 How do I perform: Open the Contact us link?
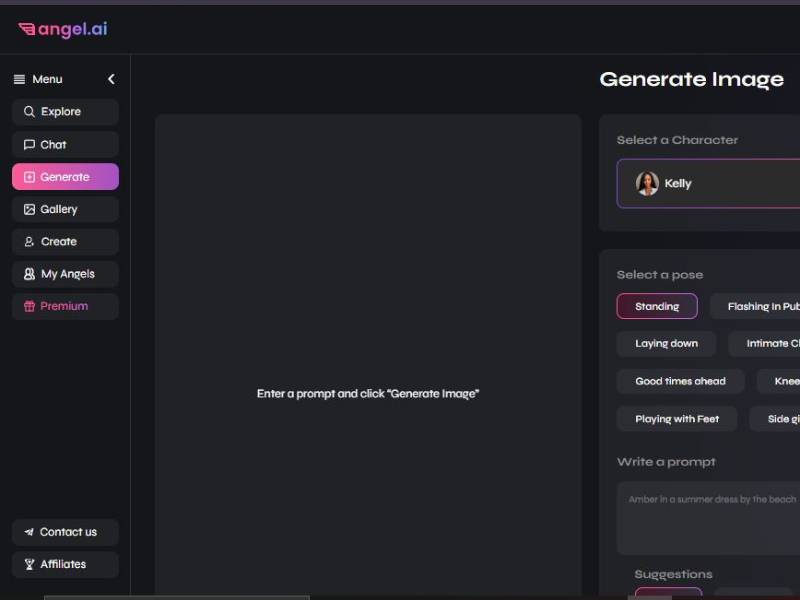pos(65,532)
